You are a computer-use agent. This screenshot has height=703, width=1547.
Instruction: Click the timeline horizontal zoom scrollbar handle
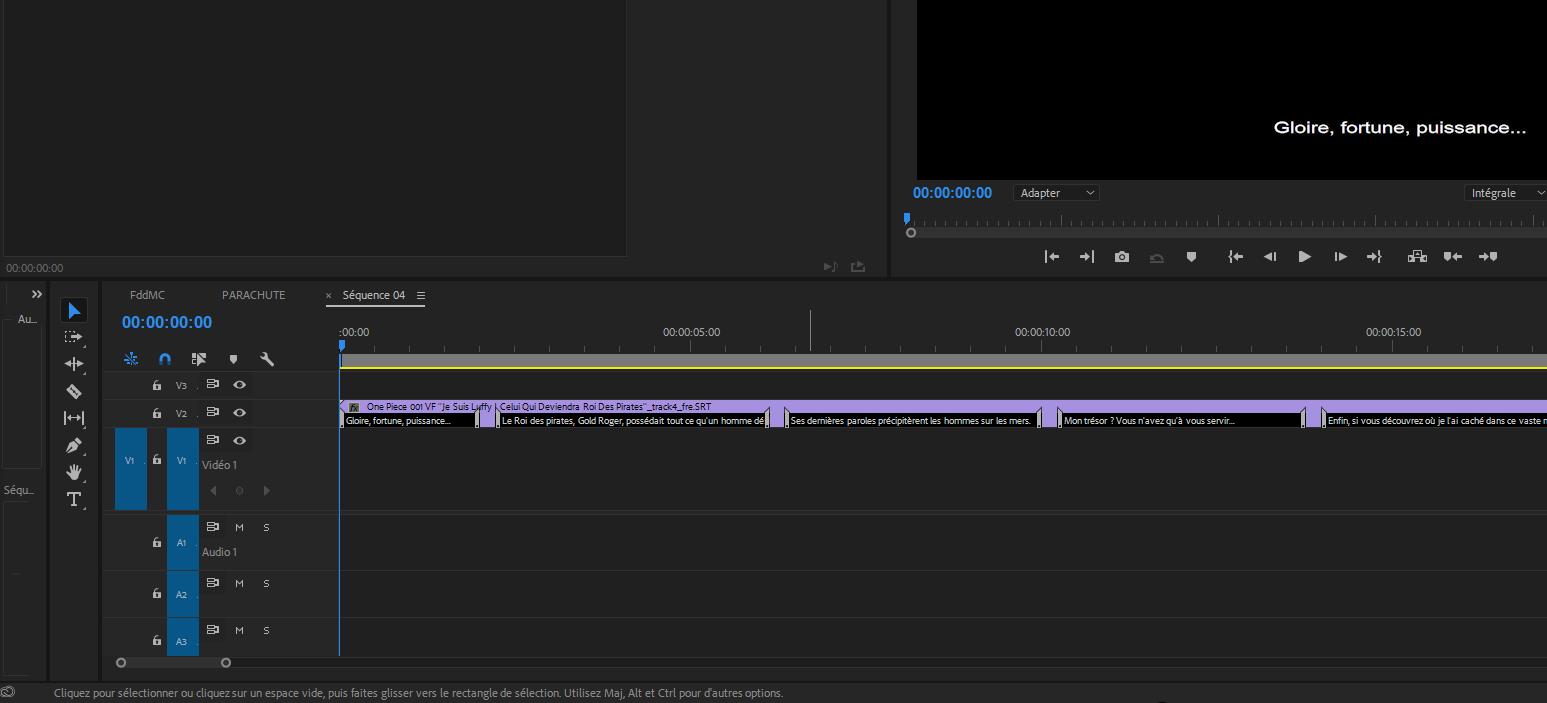[x=173, y=662]
